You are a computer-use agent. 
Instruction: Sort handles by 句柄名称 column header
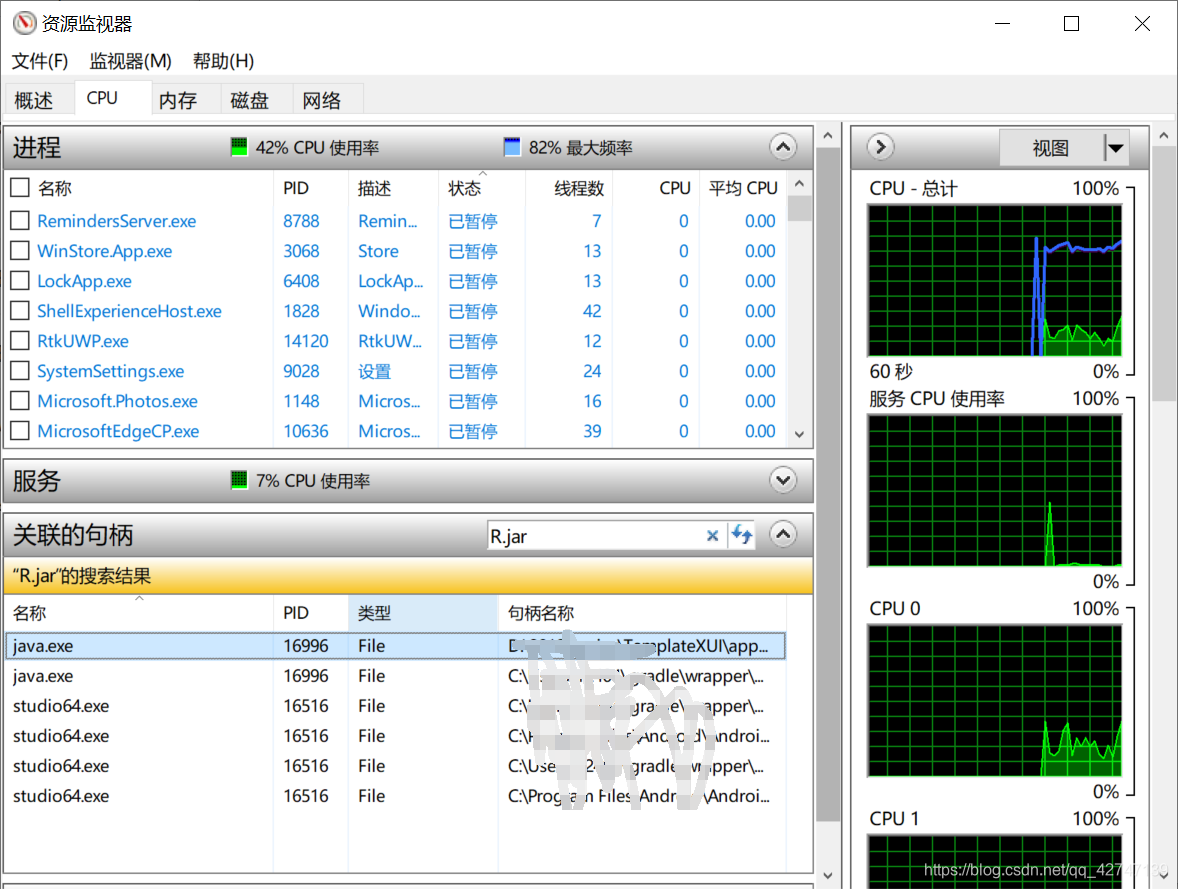[x=642, y=612]
